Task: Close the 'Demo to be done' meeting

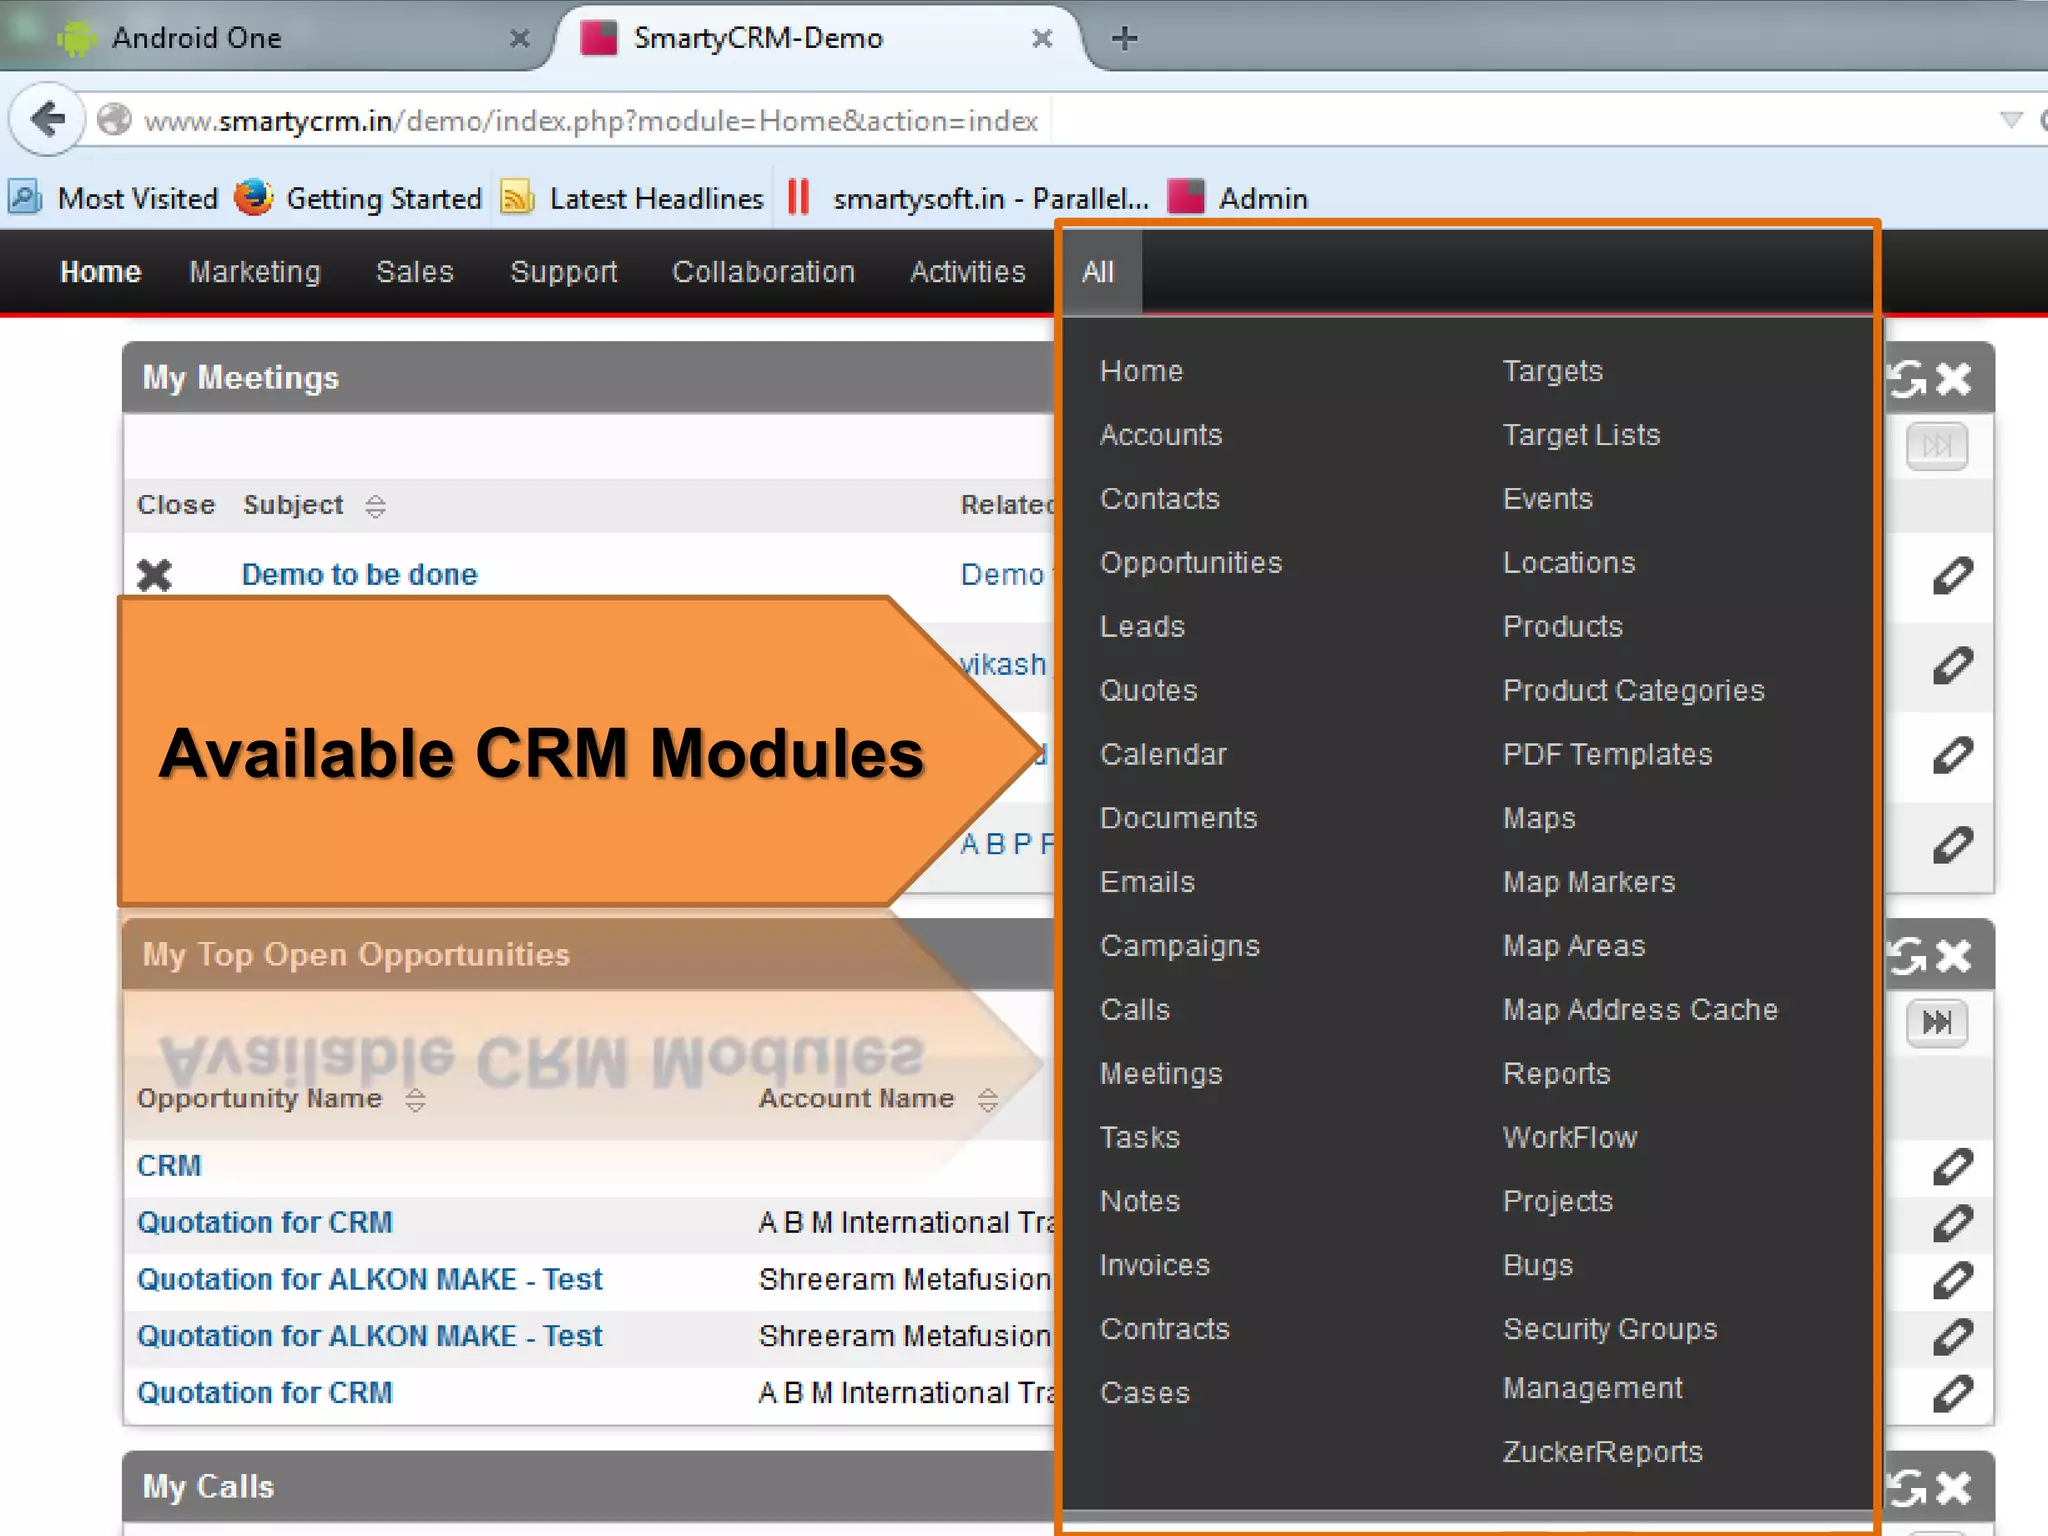Action: [x=155, y=575]
